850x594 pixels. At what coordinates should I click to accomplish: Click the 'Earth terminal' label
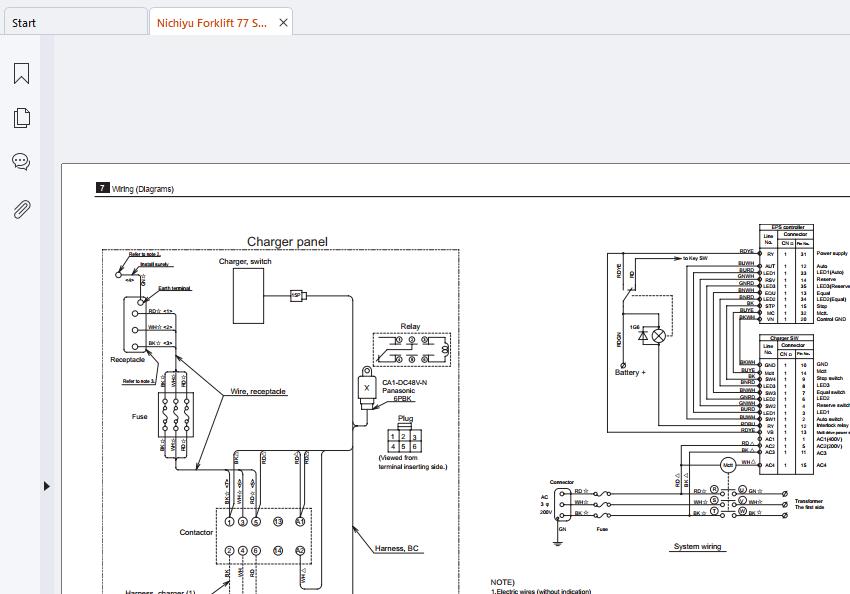pyautogui.click(x=175, y=288)
